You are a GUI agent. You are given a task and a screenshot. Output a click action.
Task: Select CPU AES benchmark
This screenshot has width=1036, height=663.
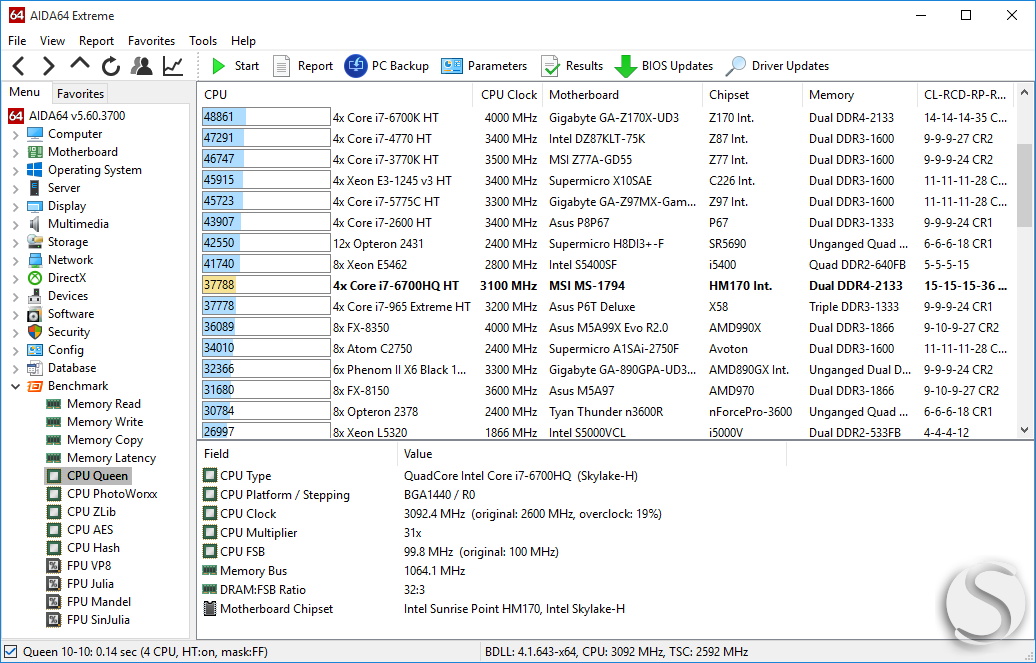click(90, 529)
